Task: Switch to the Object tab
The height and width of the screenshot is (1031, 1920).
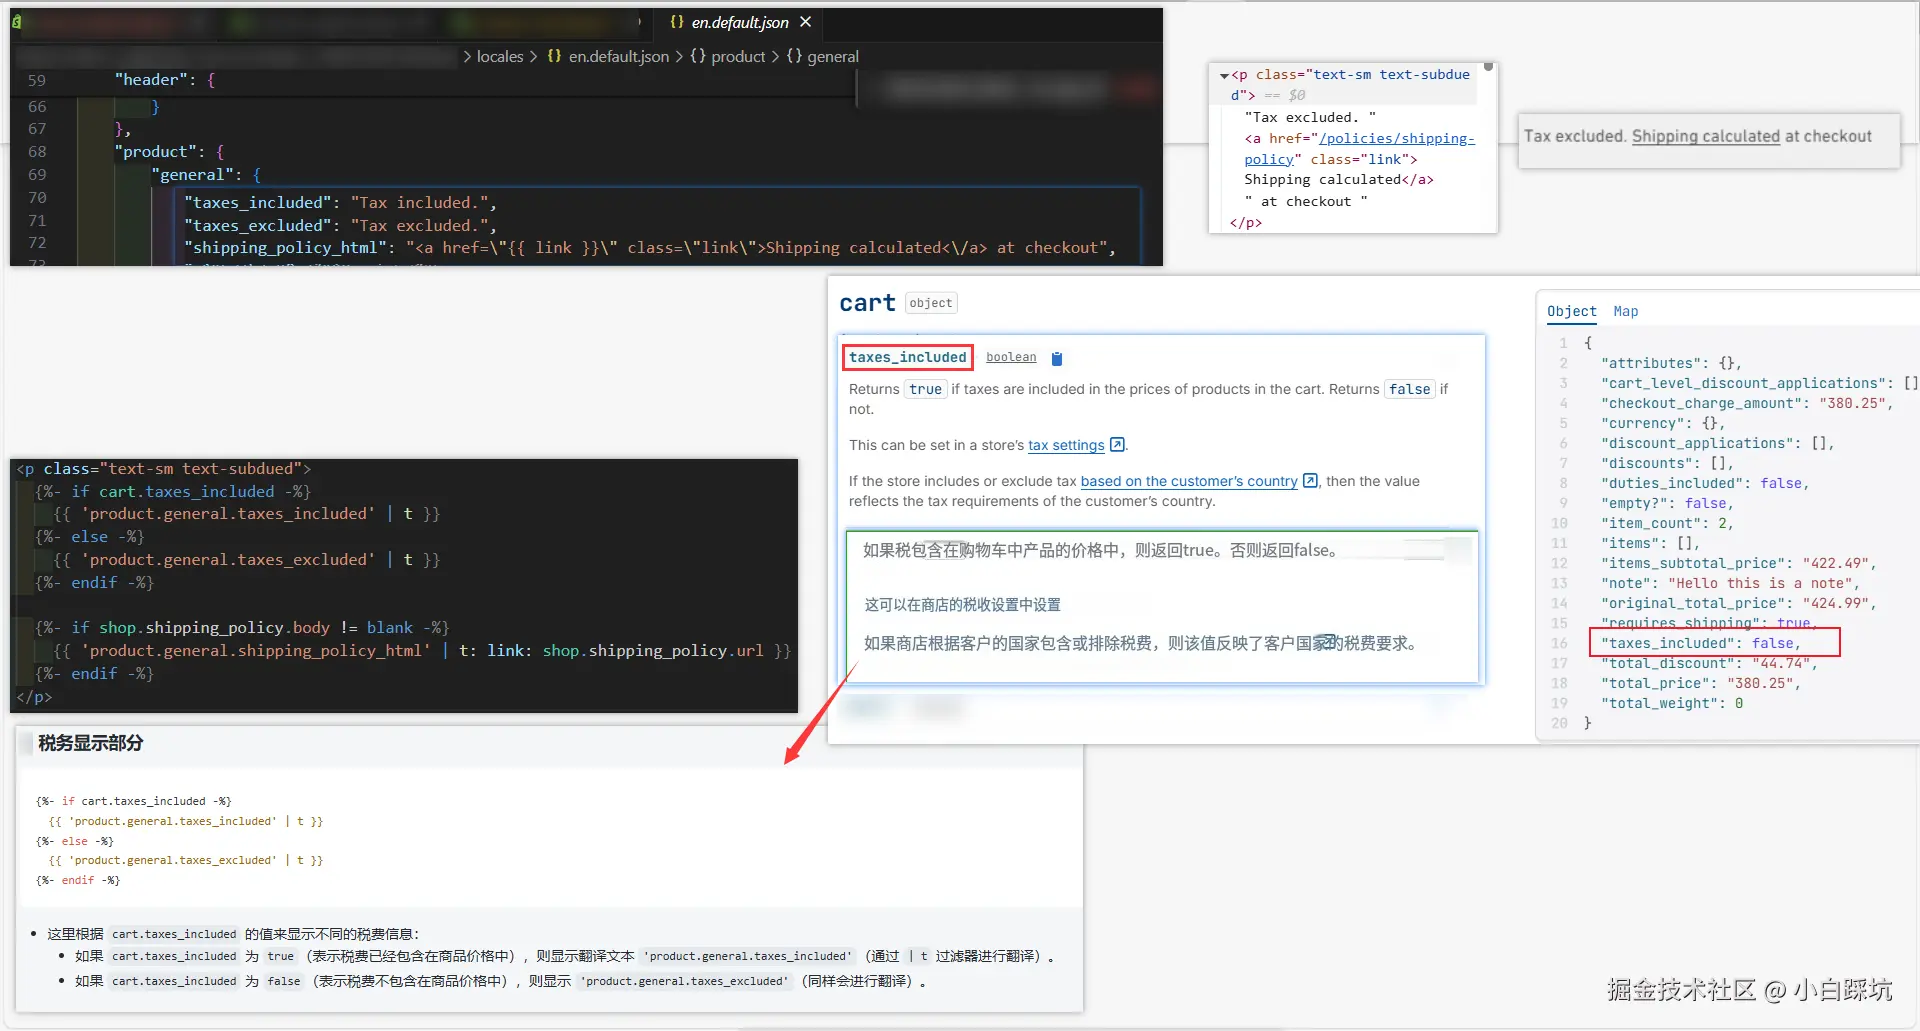Action: click(1572, 311)
